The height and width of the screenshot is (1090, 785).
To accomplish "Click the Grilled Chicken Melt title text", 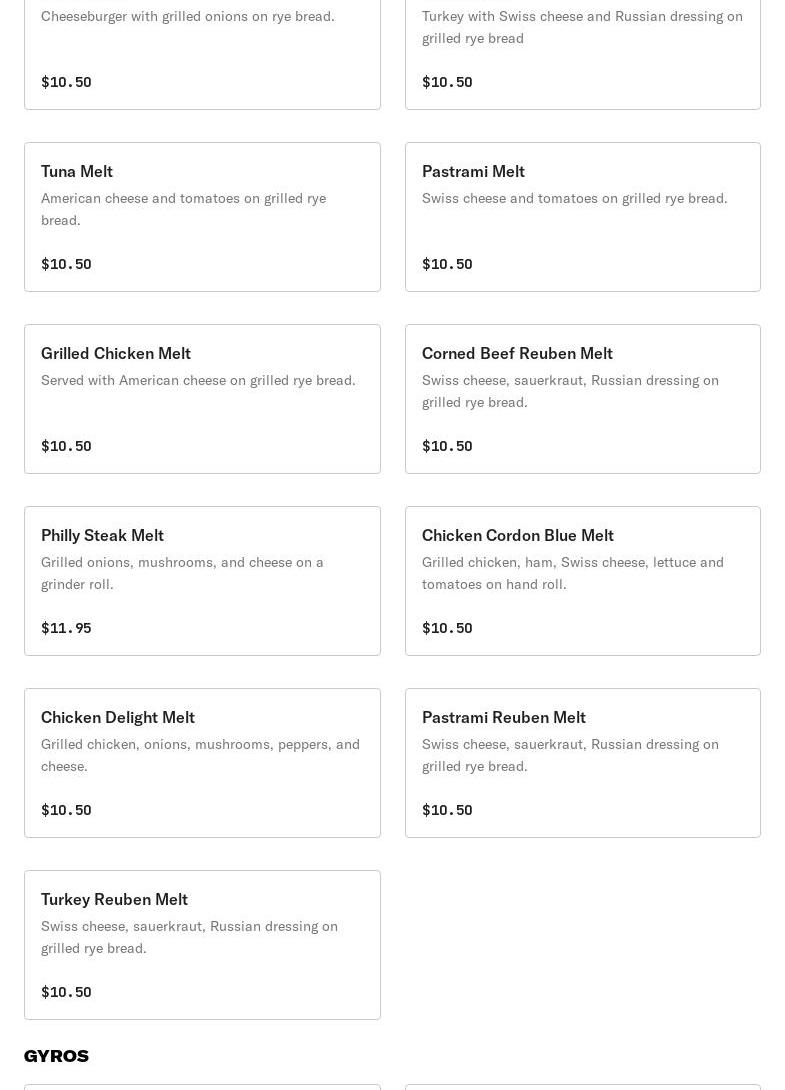I will [x=116, y=353].
